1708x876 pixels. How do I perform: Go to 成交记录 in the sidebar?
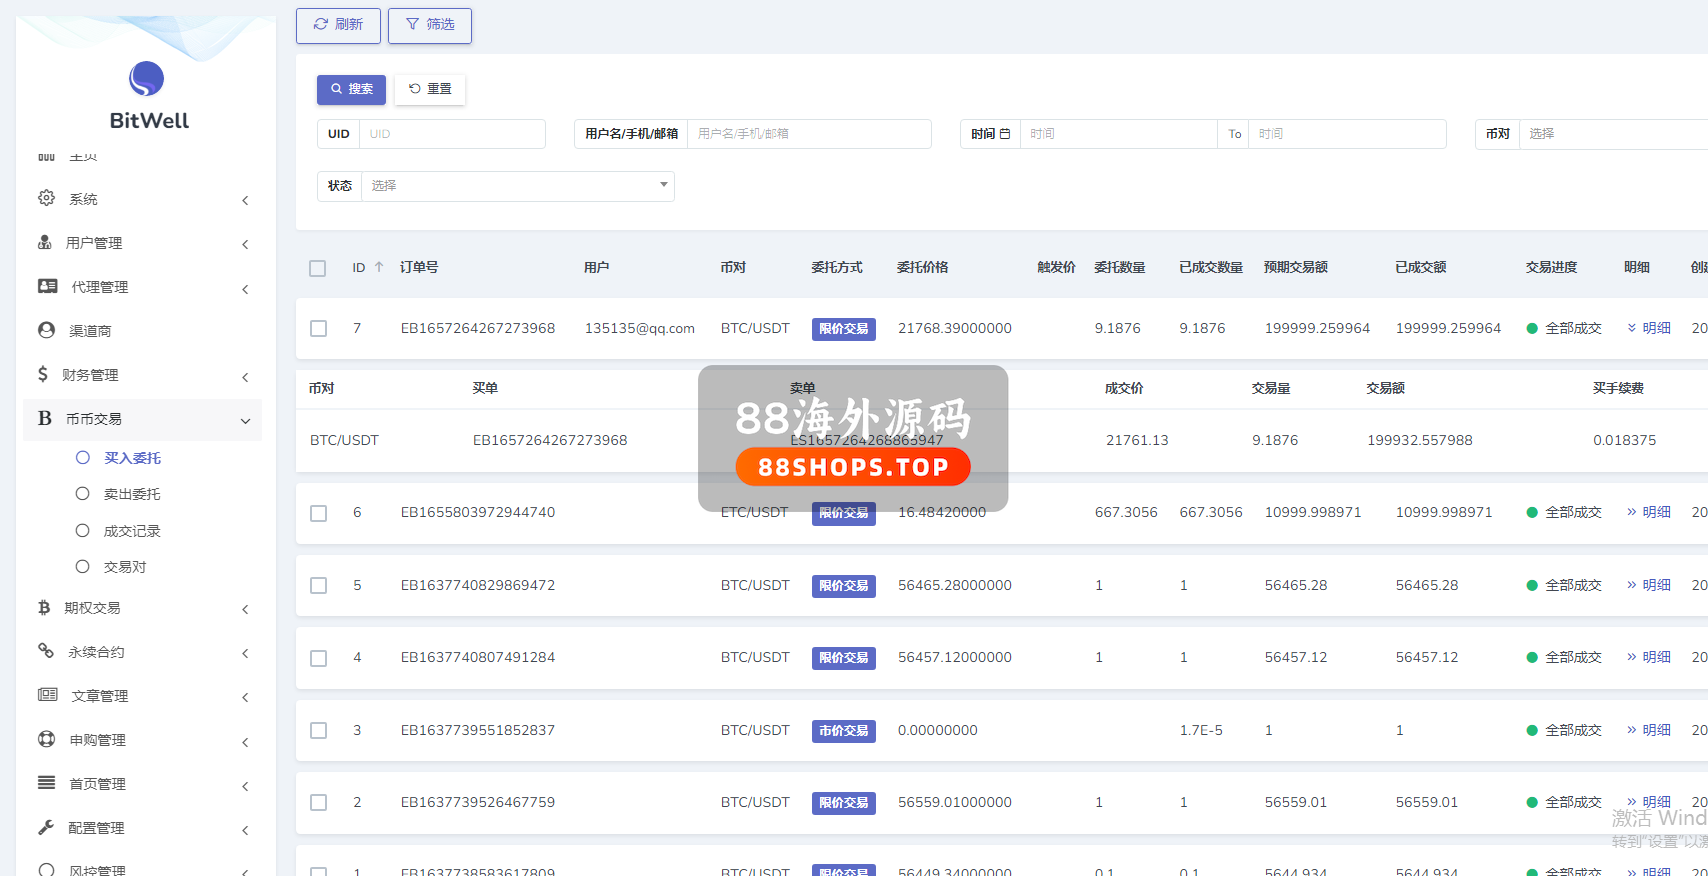click(x=132, y=531)
